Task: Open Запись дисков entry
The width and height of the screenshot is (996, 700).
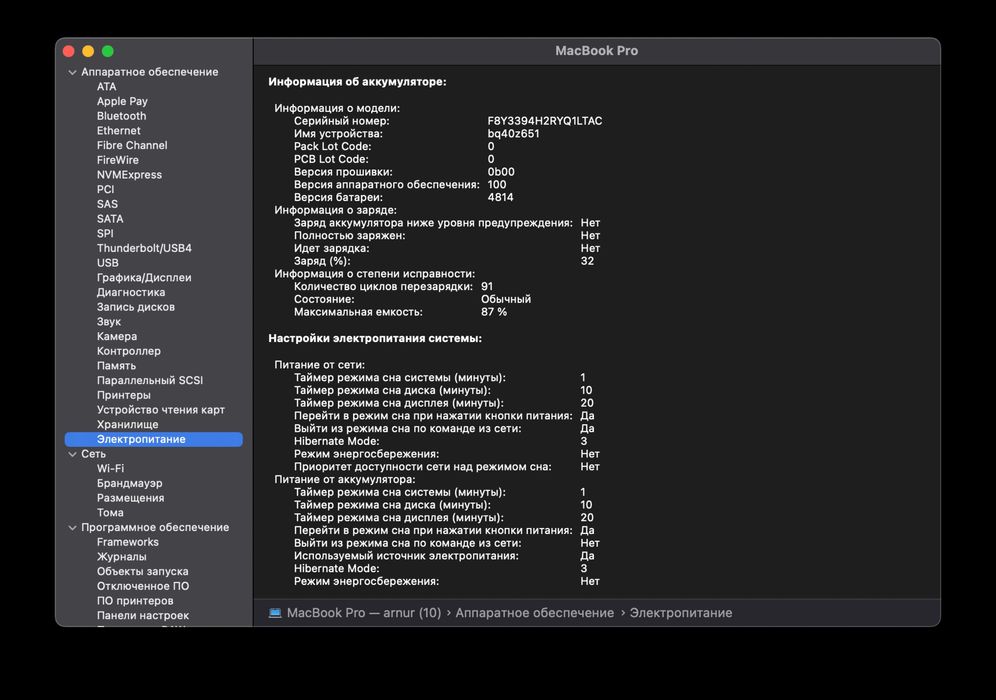Action: point(136,307)
